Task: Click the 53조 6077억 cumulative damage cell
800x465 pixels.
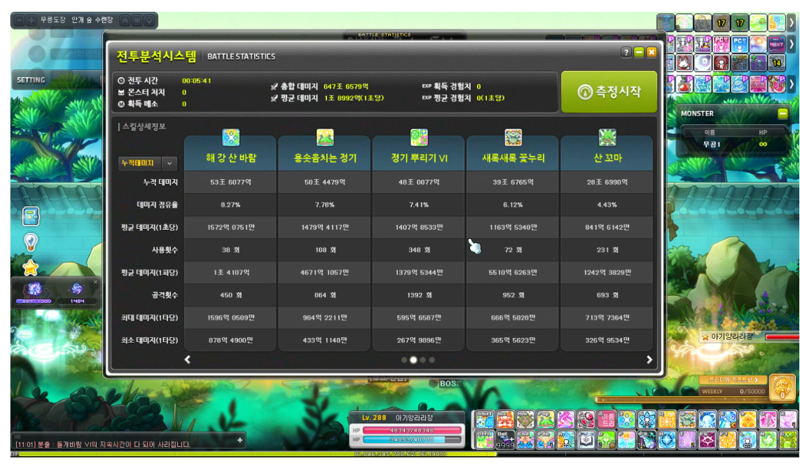Action: click(231, 182)
